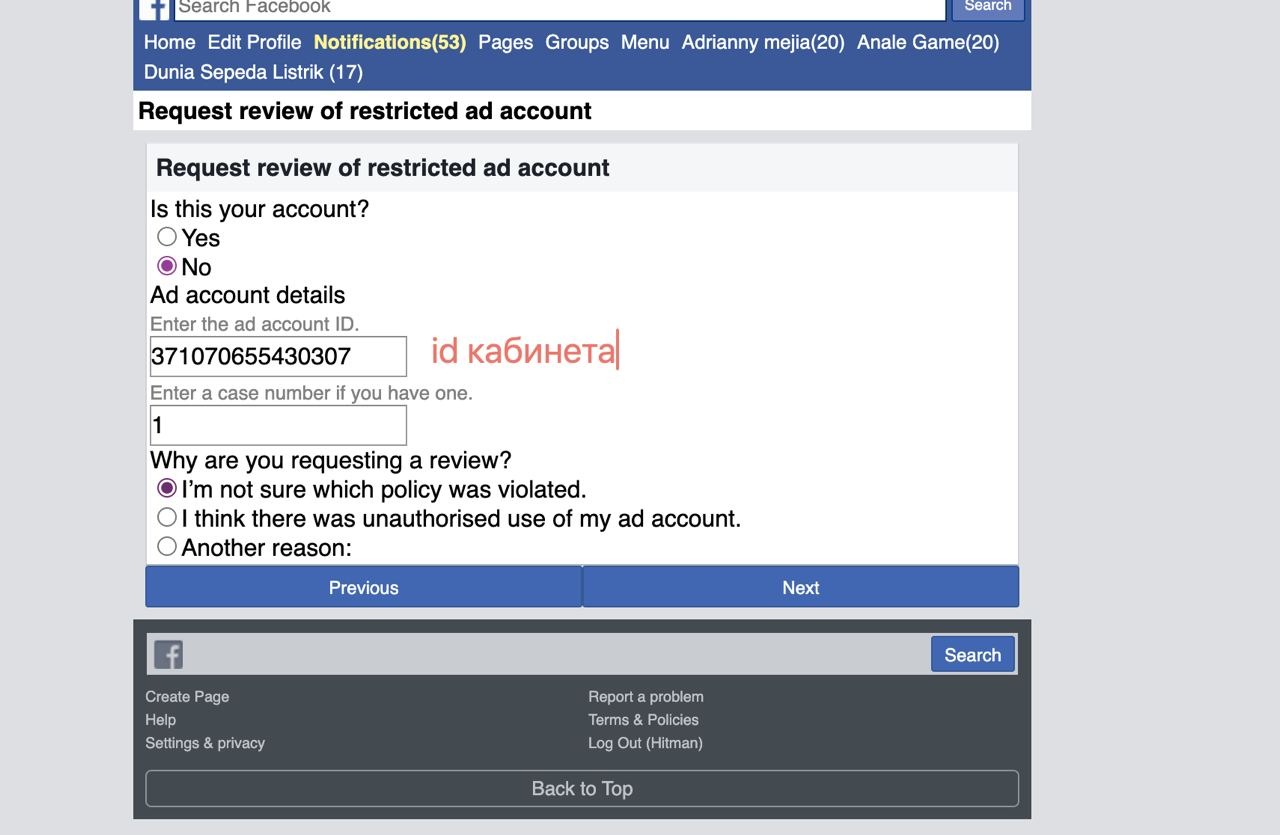
Task: Select the No radio button
Action: (167, 266)
